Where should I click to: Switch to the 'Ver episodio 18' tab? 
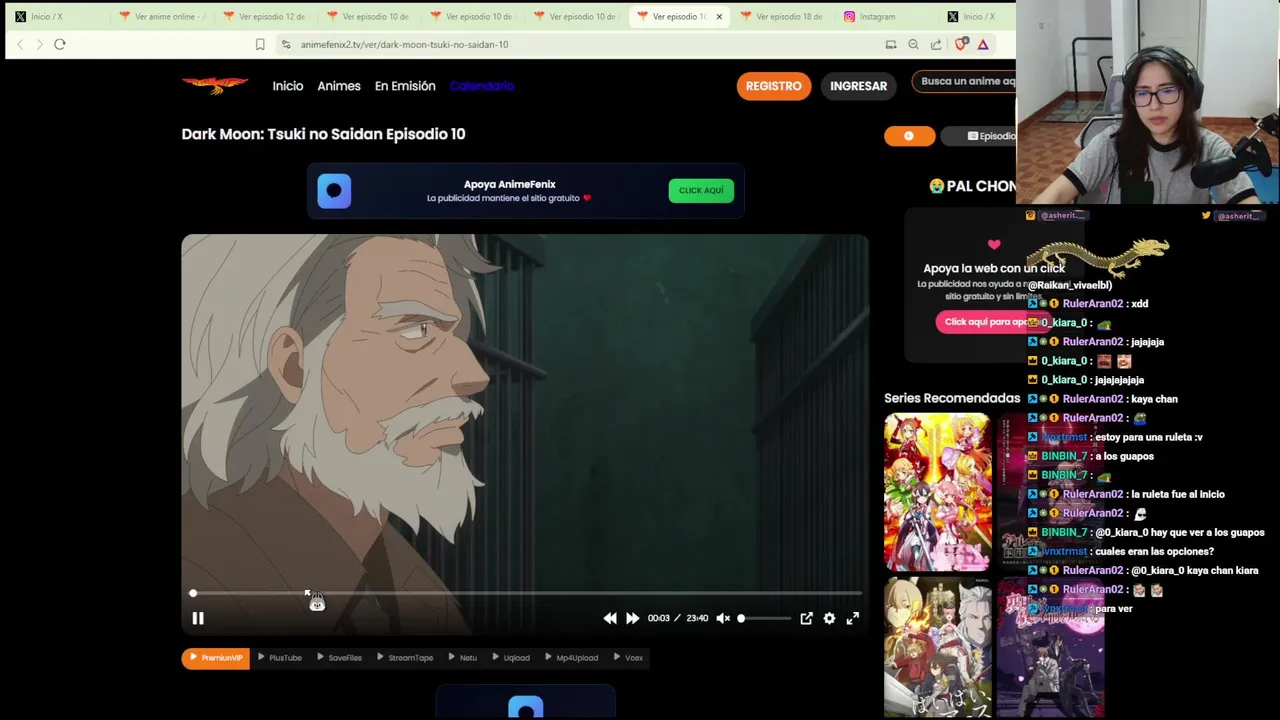point(781,16)
